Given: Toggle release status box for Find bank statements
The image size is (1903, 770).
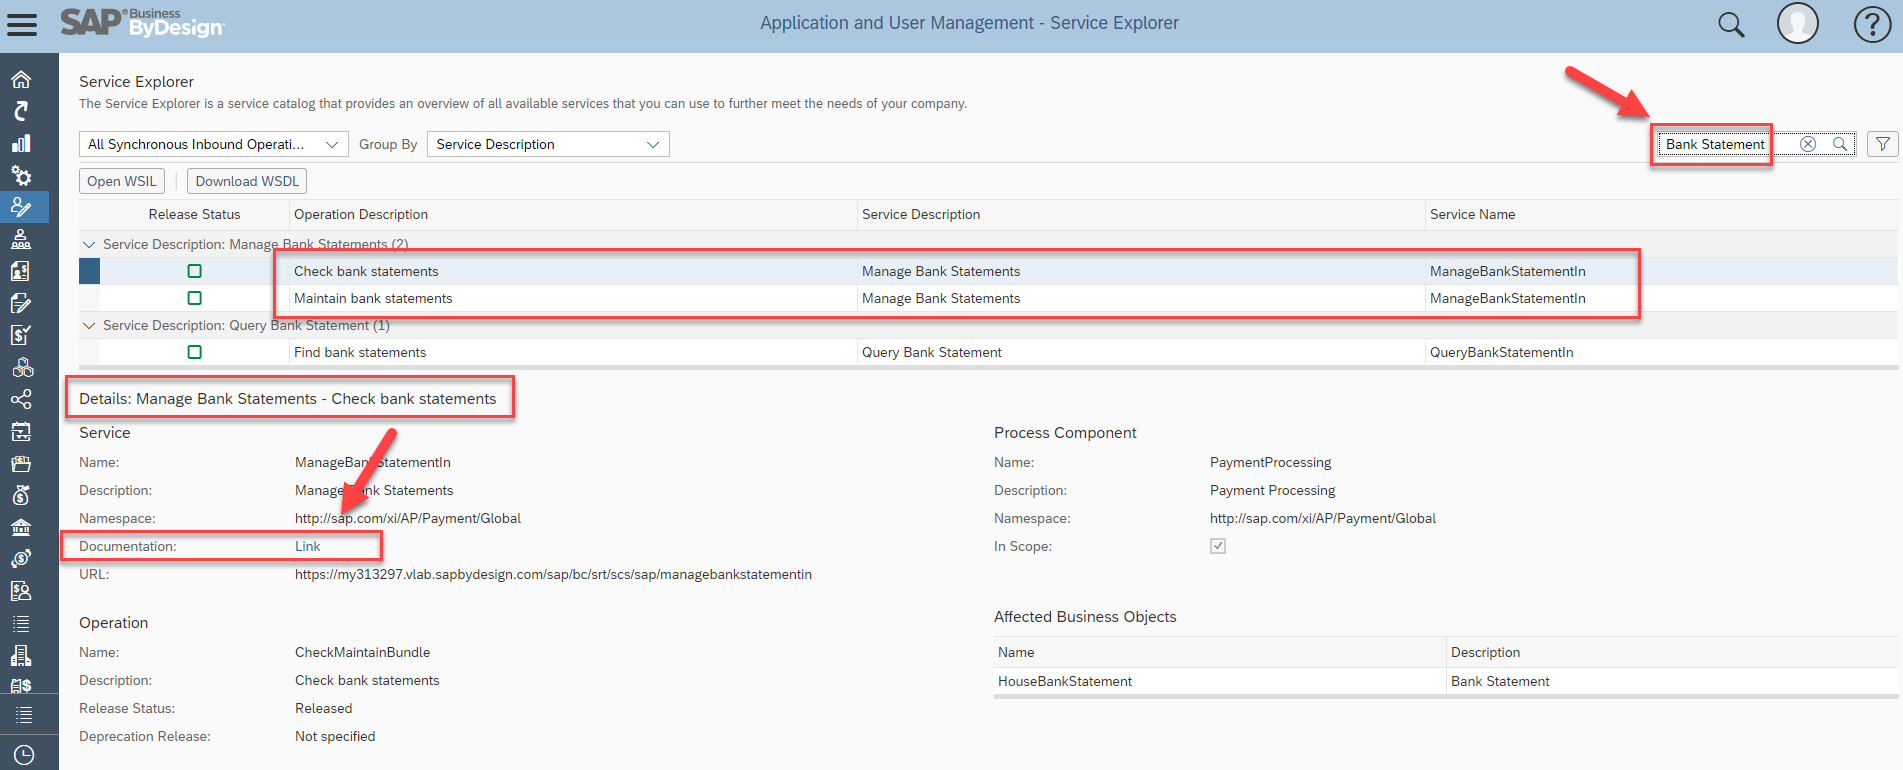Looking at the screenshot, I should pos(195,352).
